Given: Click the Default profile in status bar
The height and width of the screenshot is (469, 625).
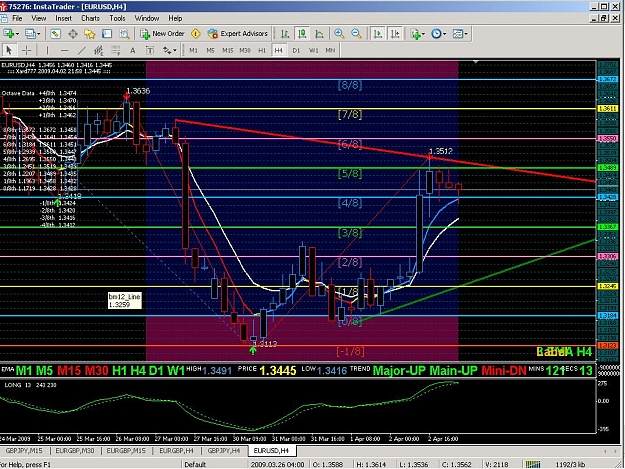Looking at the screenshot, I should pos(195,465).
